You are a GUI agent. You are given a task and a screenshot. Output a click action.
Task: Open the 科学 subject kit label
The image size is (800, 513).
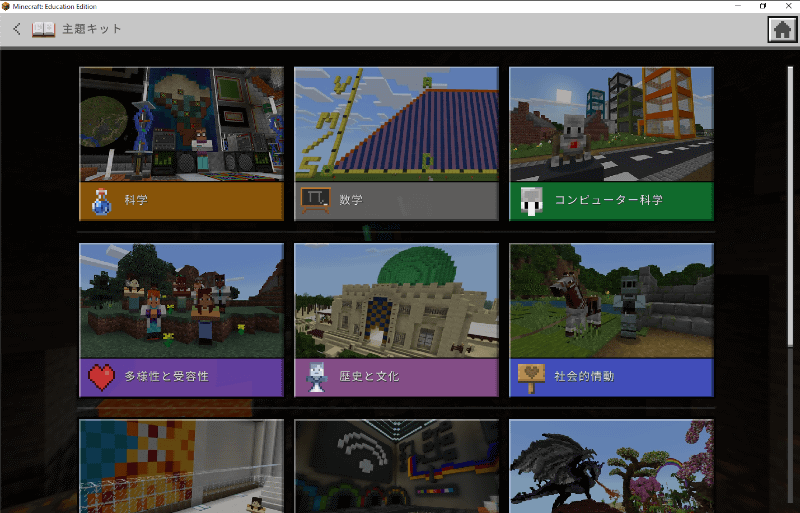click(x=136, y=201)
